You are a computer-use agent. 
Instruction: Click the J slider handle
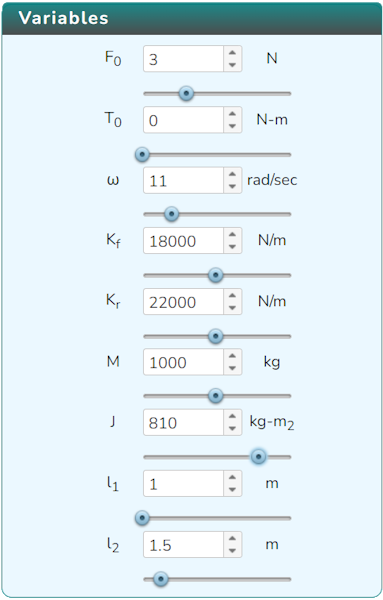pyautogui.click(x=258, y=457)
